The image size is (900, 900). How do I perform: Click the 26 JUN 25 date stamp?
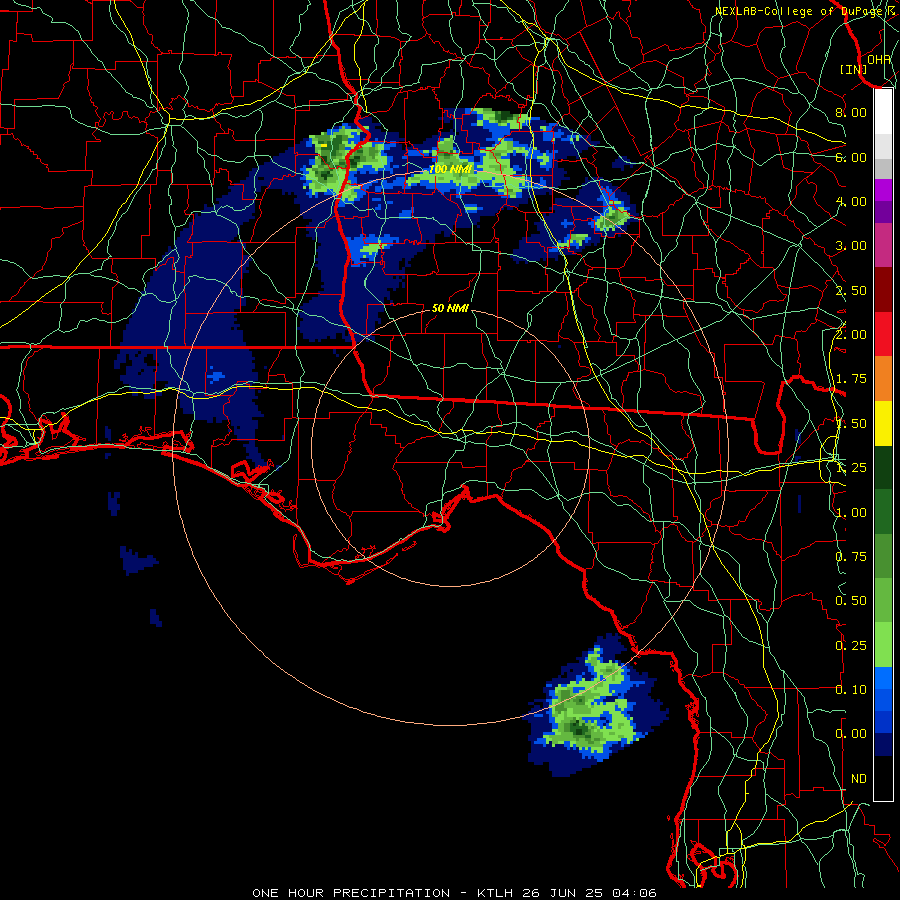point(563,893)
